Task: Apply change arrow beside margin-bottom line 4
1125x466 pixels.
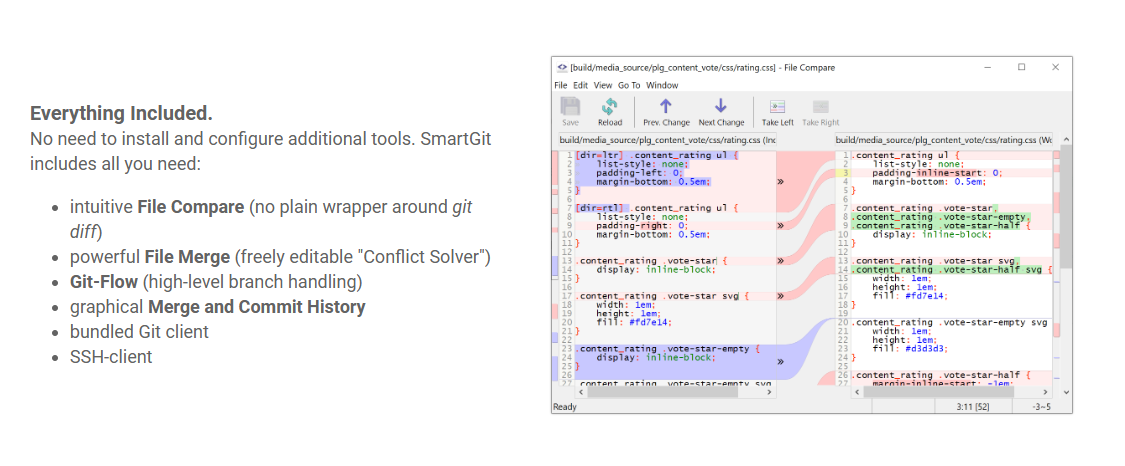Action: 780,181
